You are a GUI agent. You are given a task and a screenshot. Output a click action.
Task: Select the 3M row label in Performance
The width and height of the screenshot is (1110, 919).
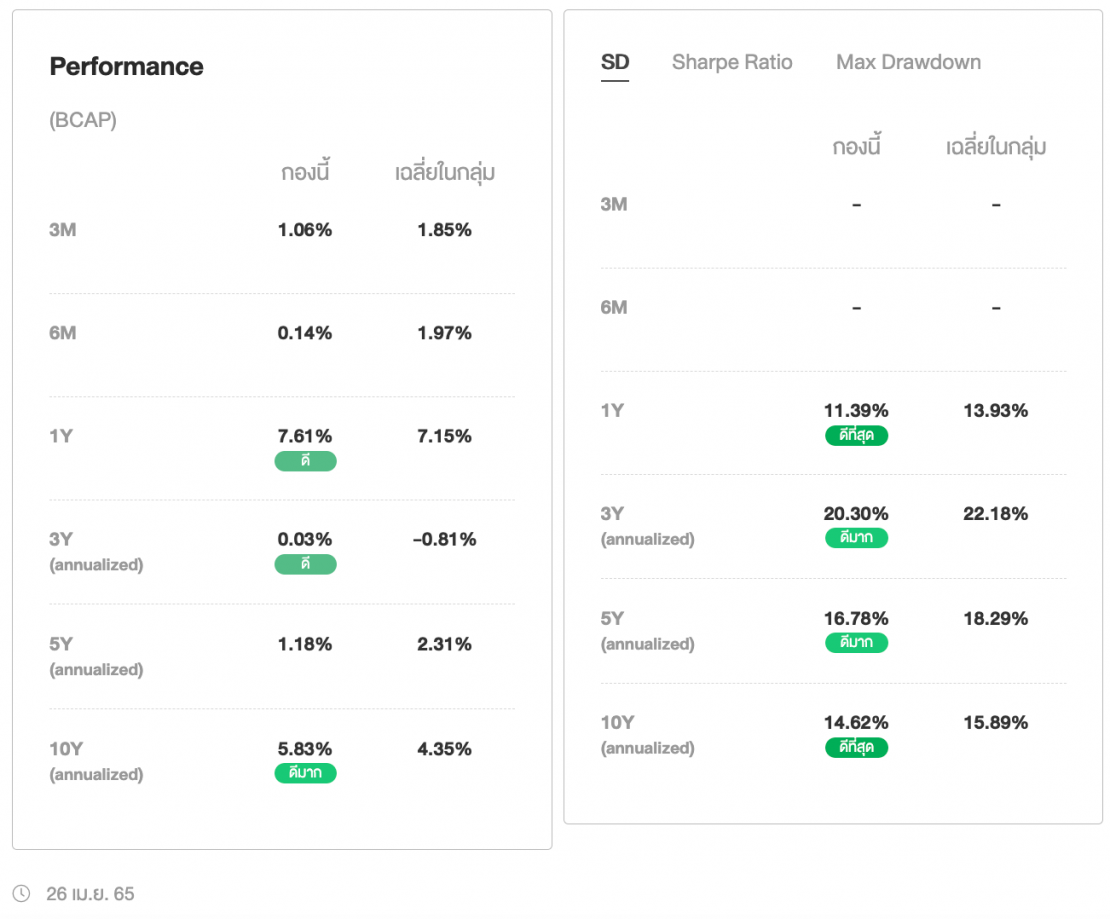coord(63,230)
